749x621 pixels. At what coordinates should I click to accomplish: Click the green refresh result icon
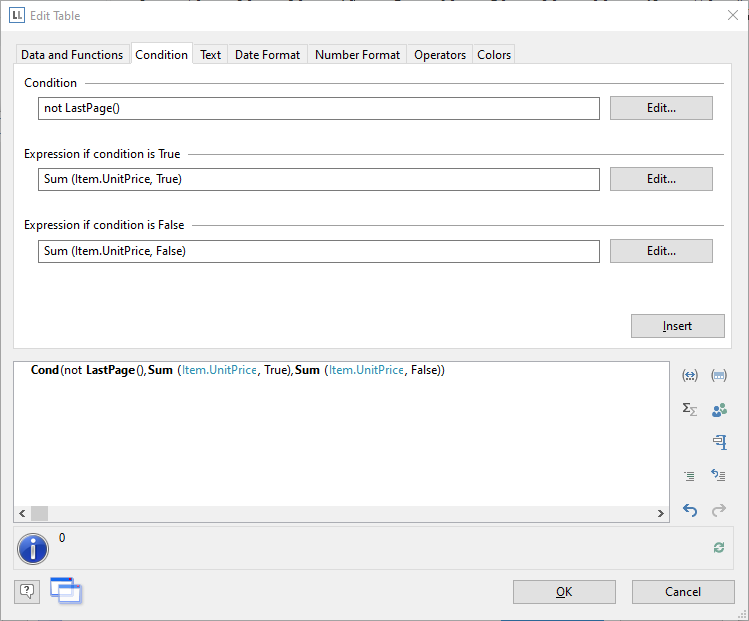[x=718, y=547]
